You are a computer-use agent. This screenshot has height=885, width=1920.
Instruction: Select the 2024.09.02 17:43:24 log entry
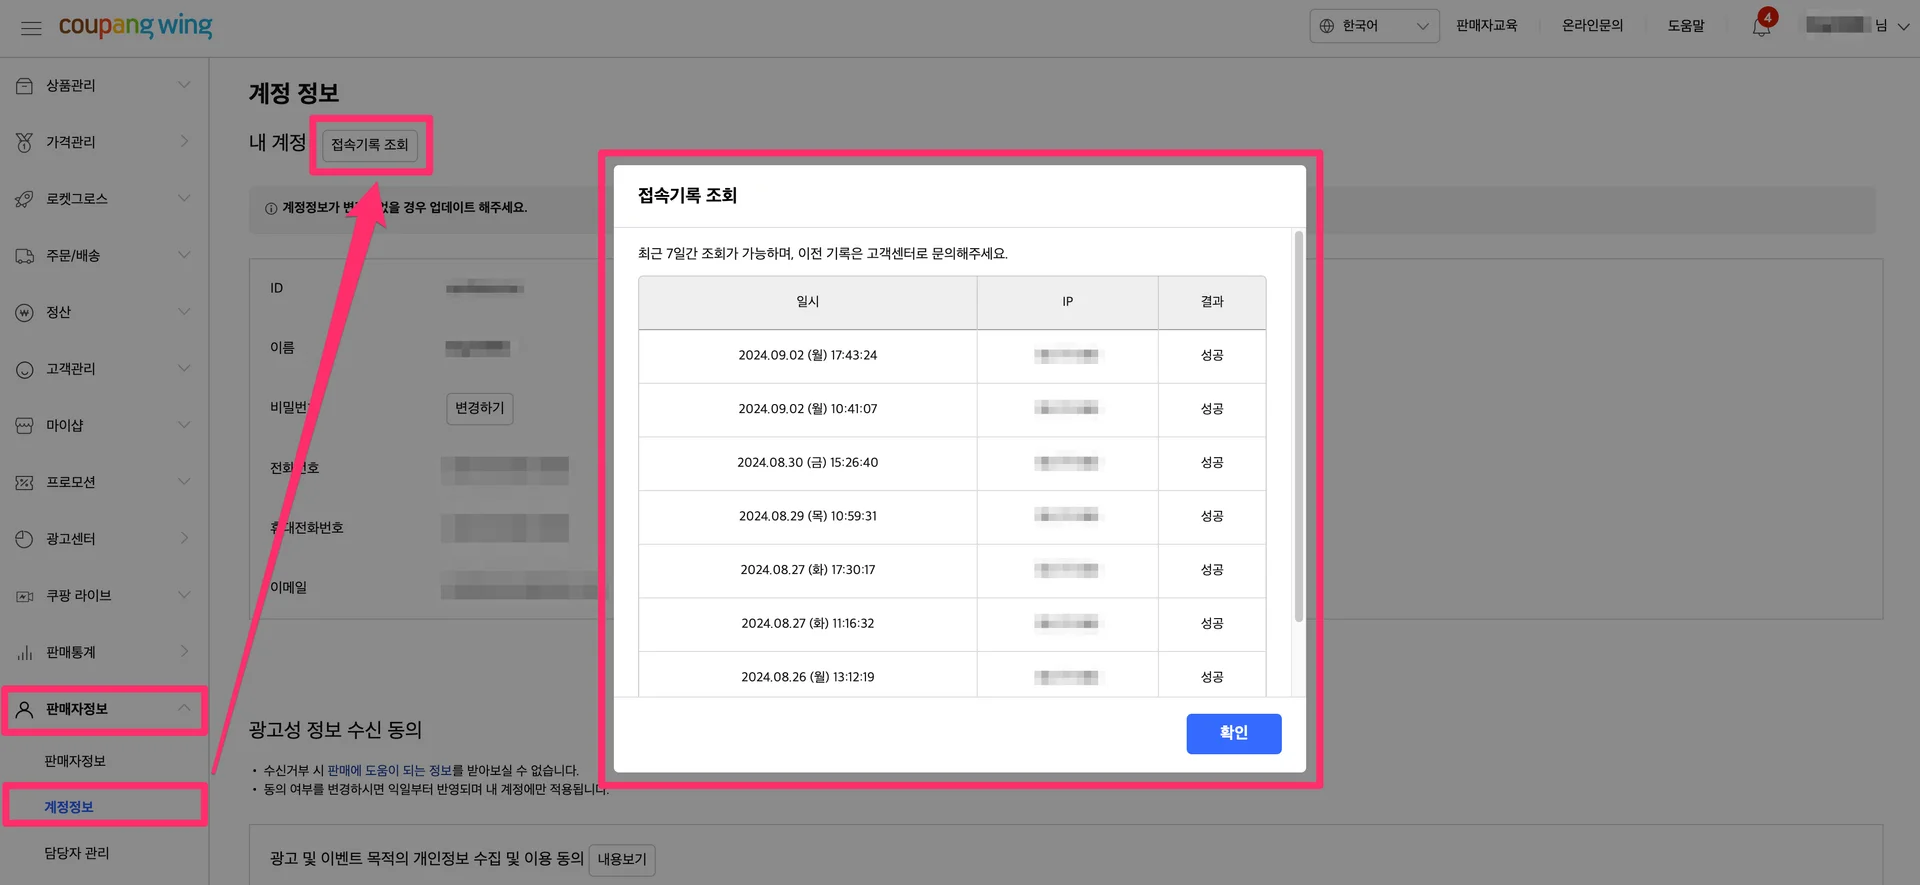(x=952, y=356)
